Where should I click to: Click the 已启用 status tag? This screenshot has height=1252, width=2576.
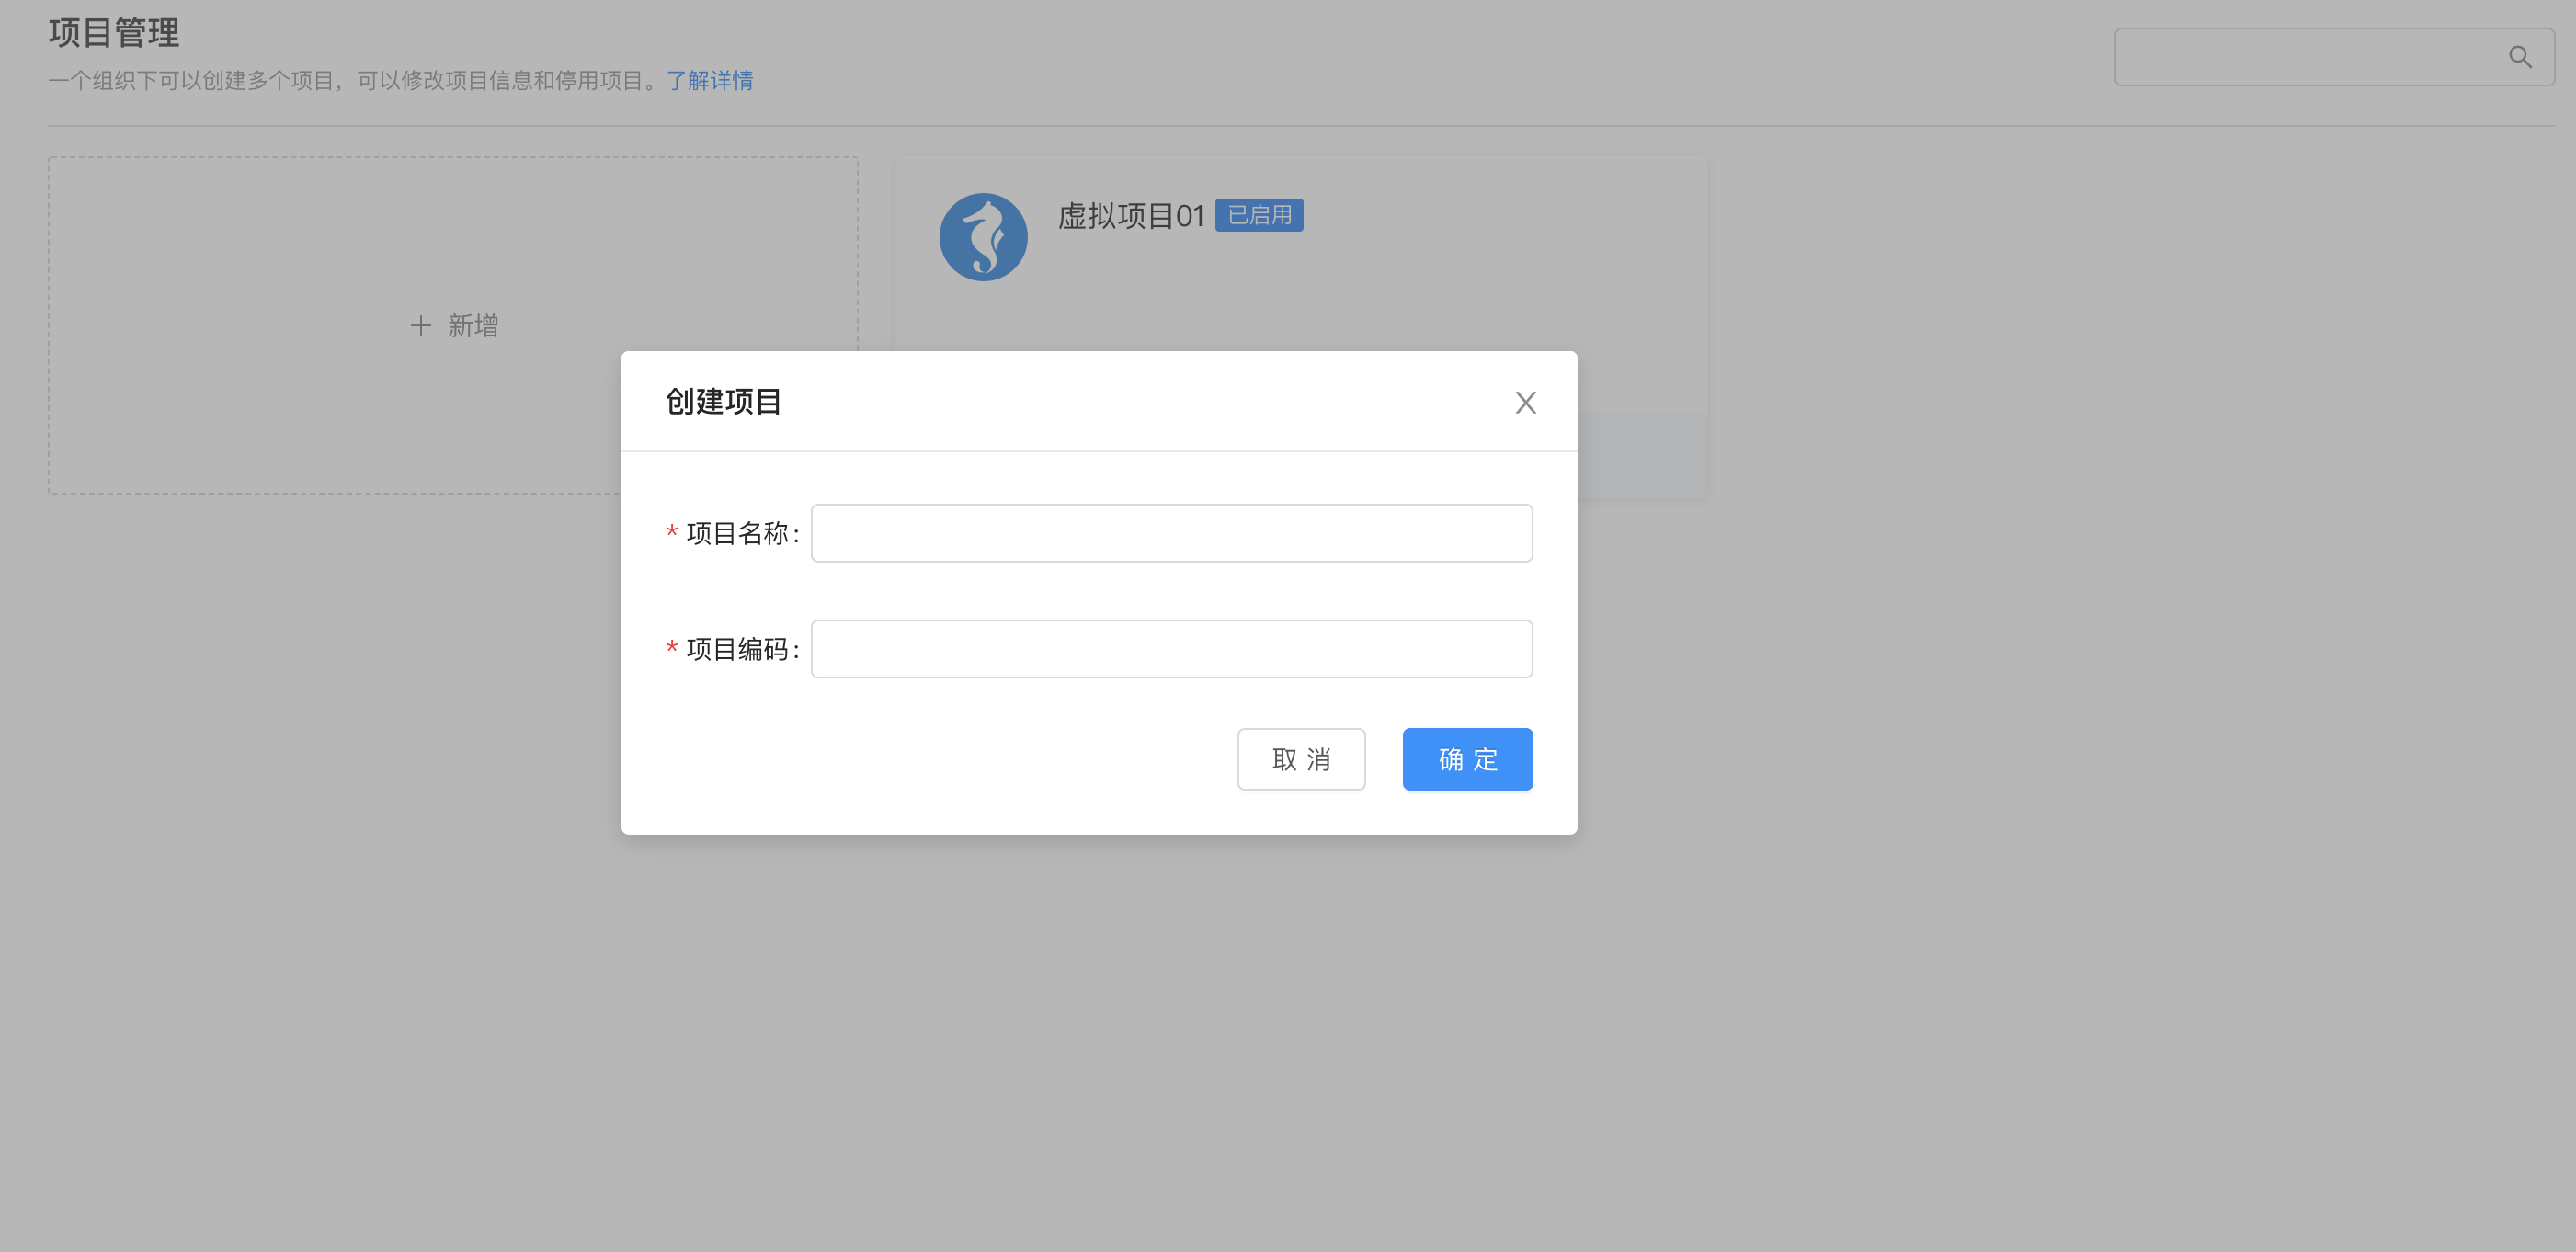coord(1259,215)
